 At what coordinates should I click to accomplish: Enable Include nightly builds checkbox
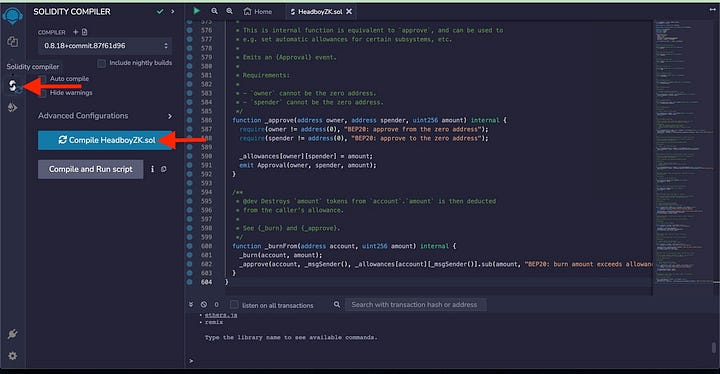[x=101, y=63]
